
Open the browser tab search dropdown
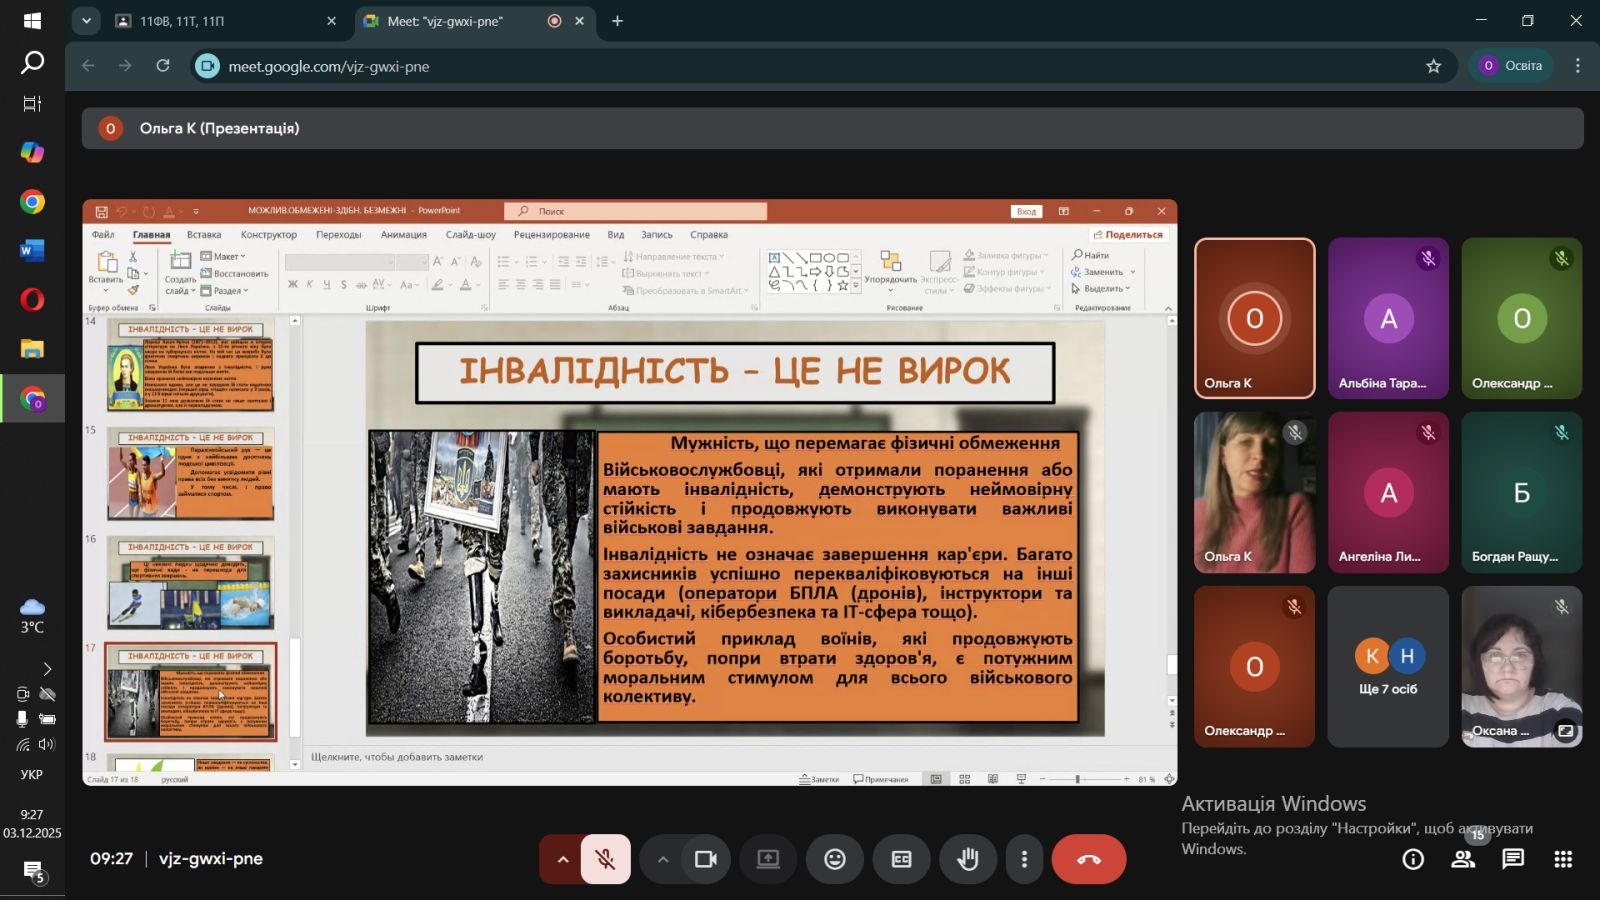86,21
